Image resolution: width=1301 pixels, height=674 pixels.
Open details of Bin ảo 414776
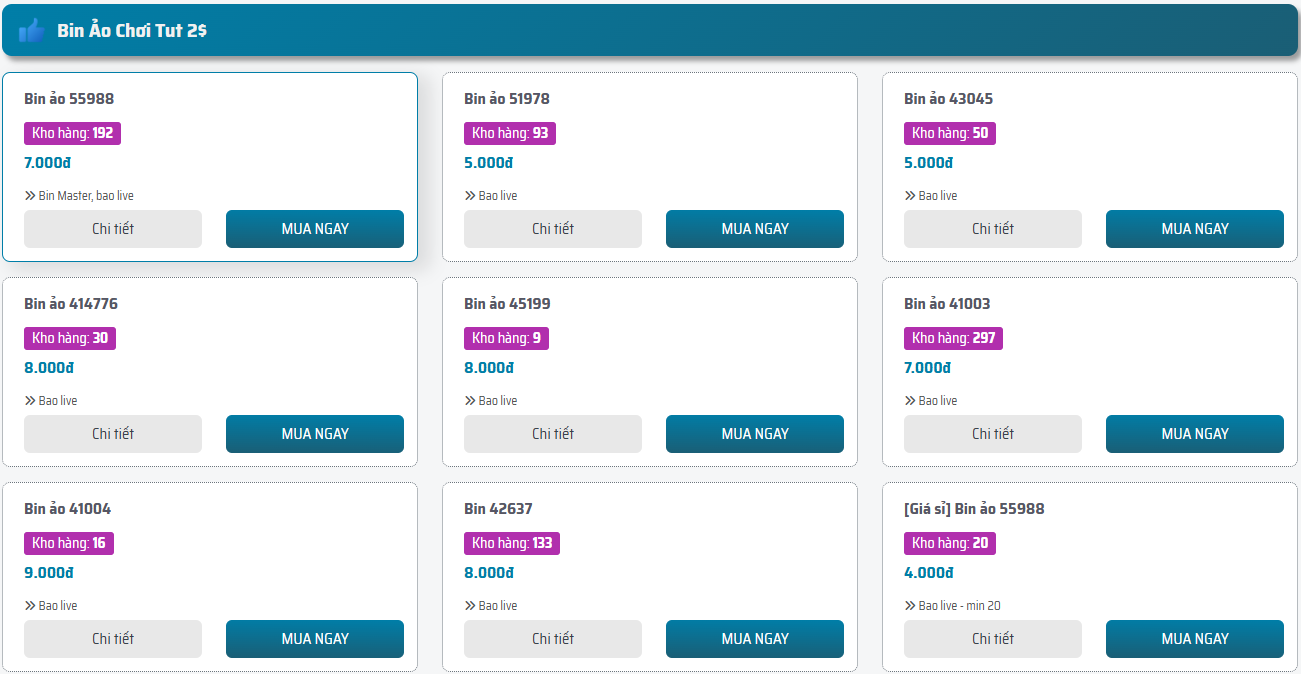pos(113,434)
